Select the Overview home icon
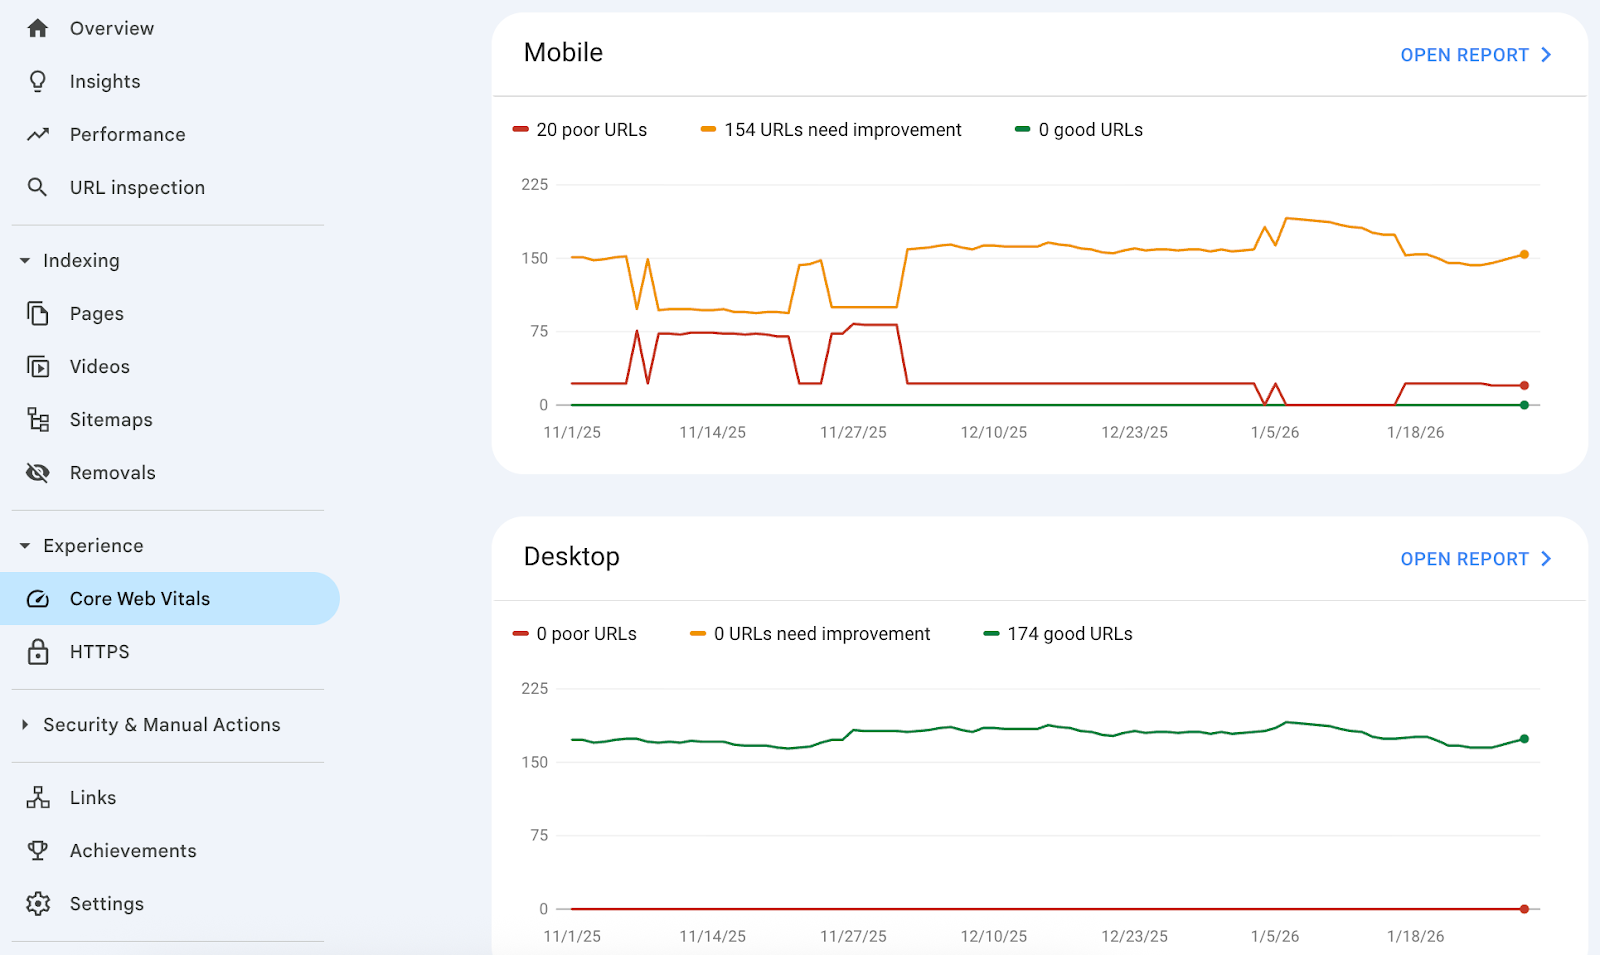The height and width of the screenshot is (955, 1600). click(x=37, y=28)
